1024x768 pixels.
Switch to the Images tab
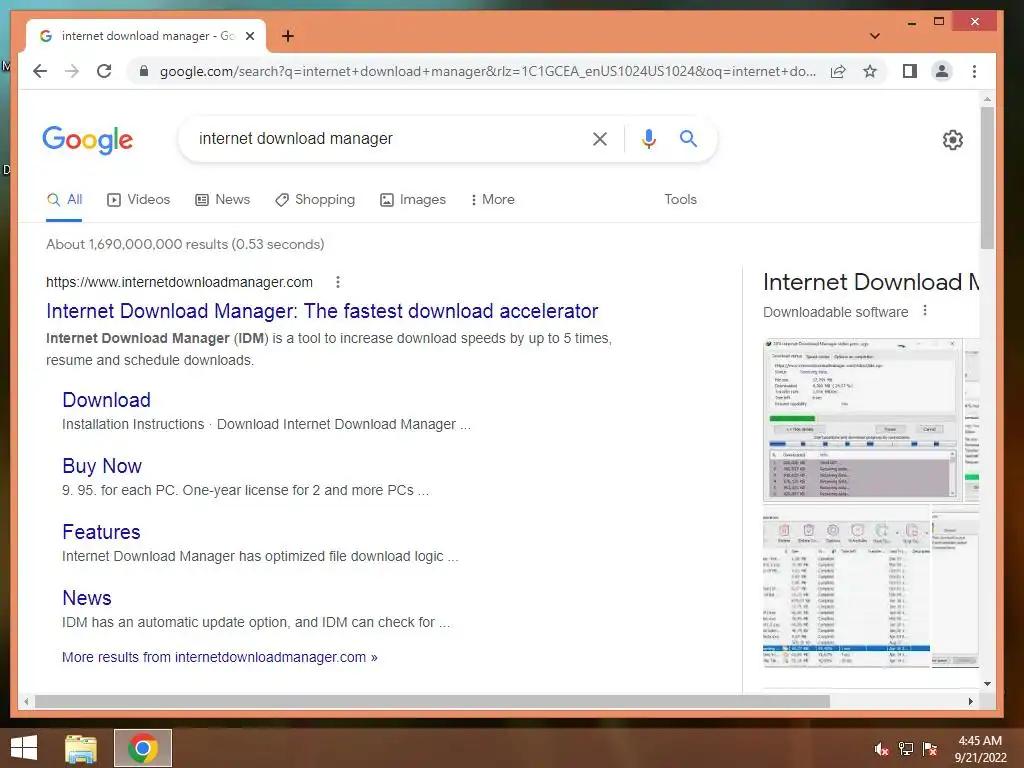pyautogui.click(x=413, y=200)
